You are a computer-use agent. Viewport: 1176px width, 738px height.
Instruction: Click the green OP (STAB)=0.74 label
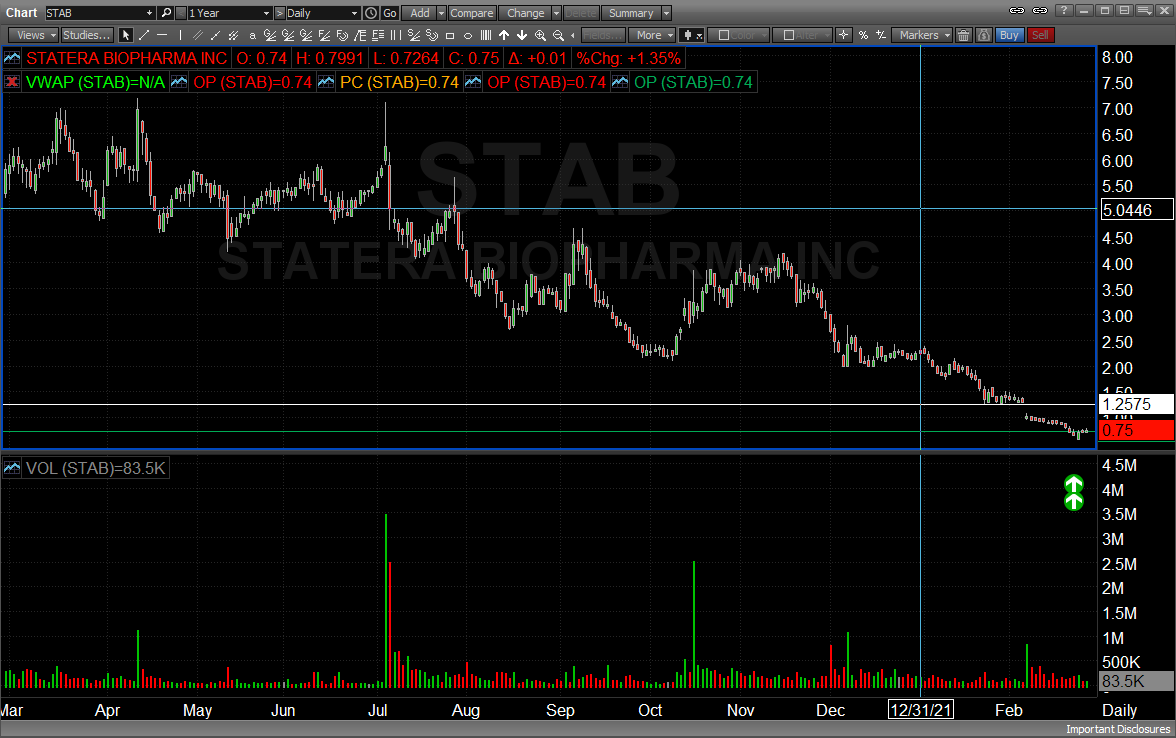pos(693,82)
